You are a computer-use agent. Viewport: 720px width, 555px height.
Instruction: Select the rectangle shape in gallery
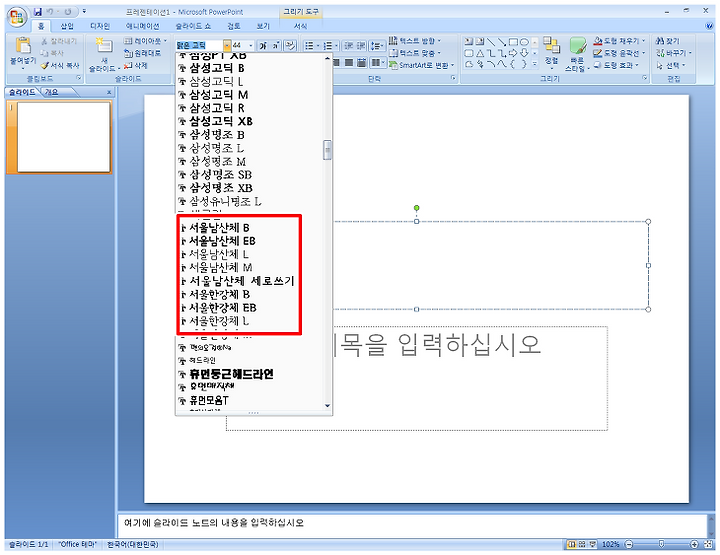click(x=513, y=42)
